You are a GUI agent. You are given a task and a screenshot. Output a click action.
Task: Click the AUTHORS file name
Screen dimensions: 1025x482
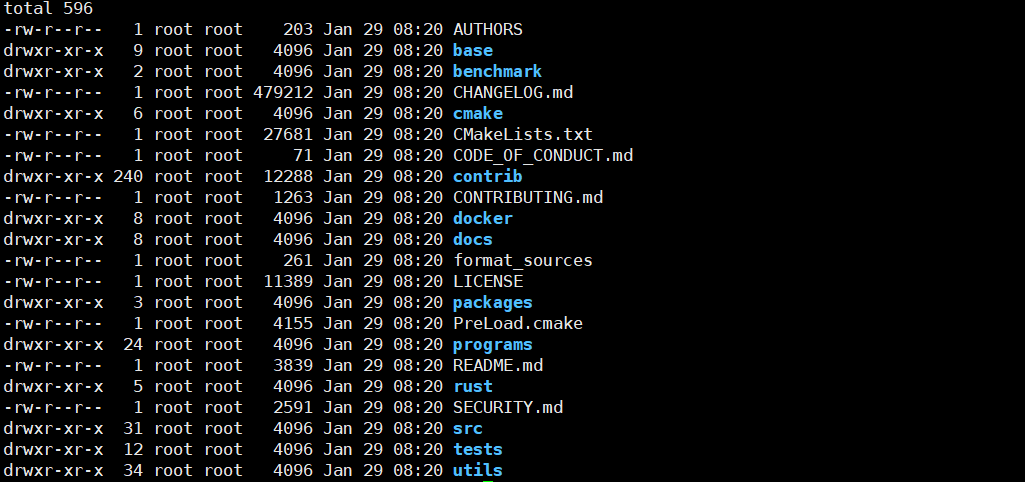click(487, 29)
